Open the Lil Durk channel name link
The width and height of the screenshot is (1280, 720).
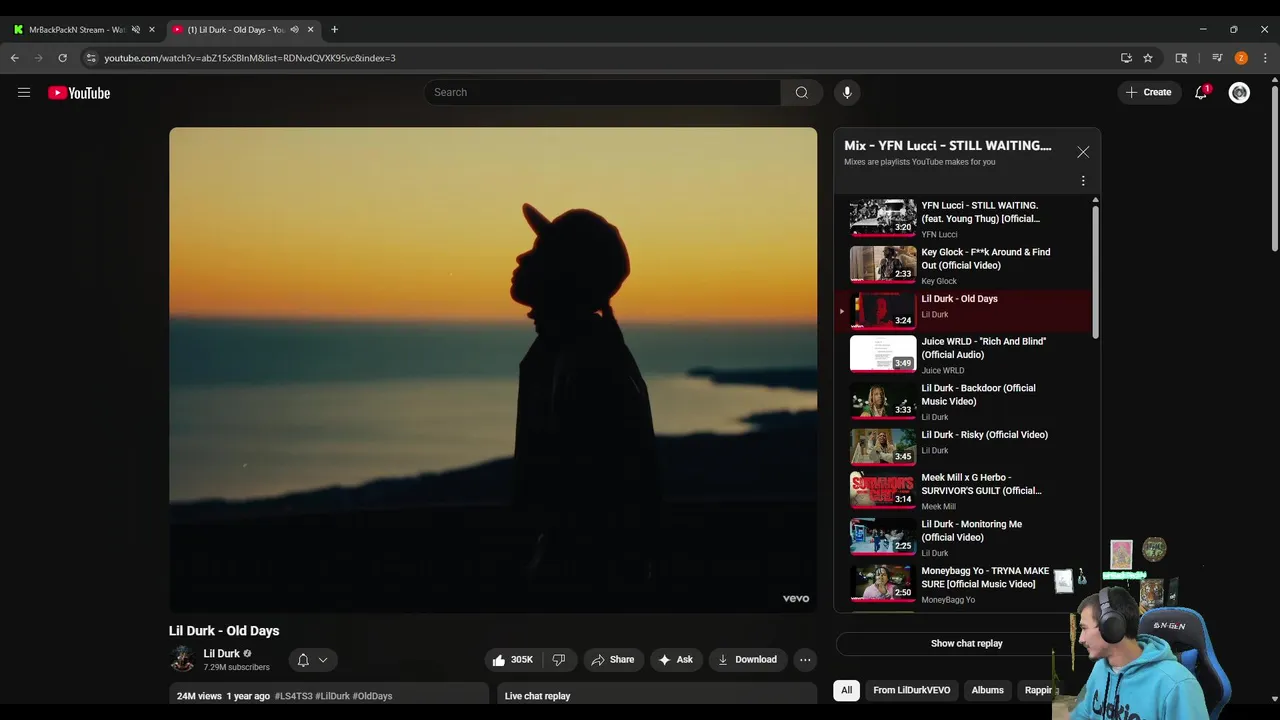221,653
